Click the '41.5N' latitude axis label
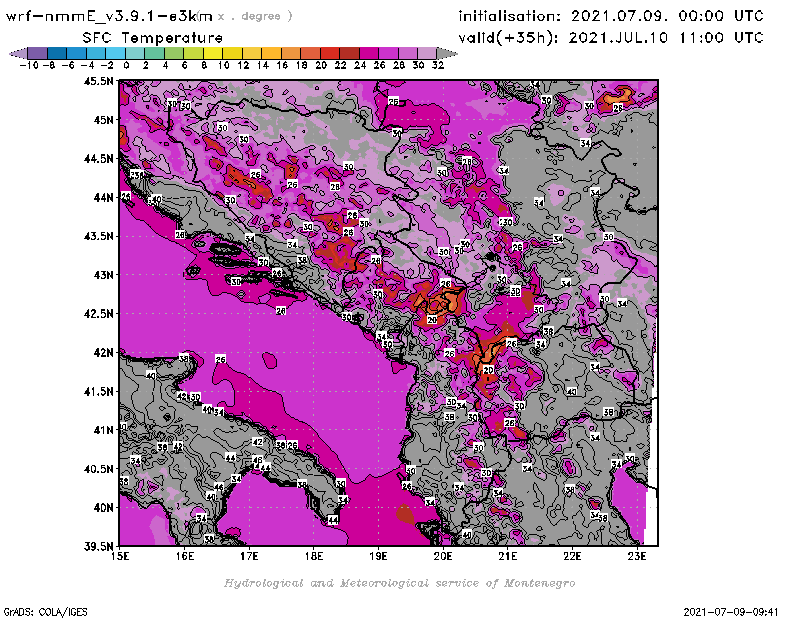Image resolution: width=800 pixels, height=618 pixels. [98, 391]
